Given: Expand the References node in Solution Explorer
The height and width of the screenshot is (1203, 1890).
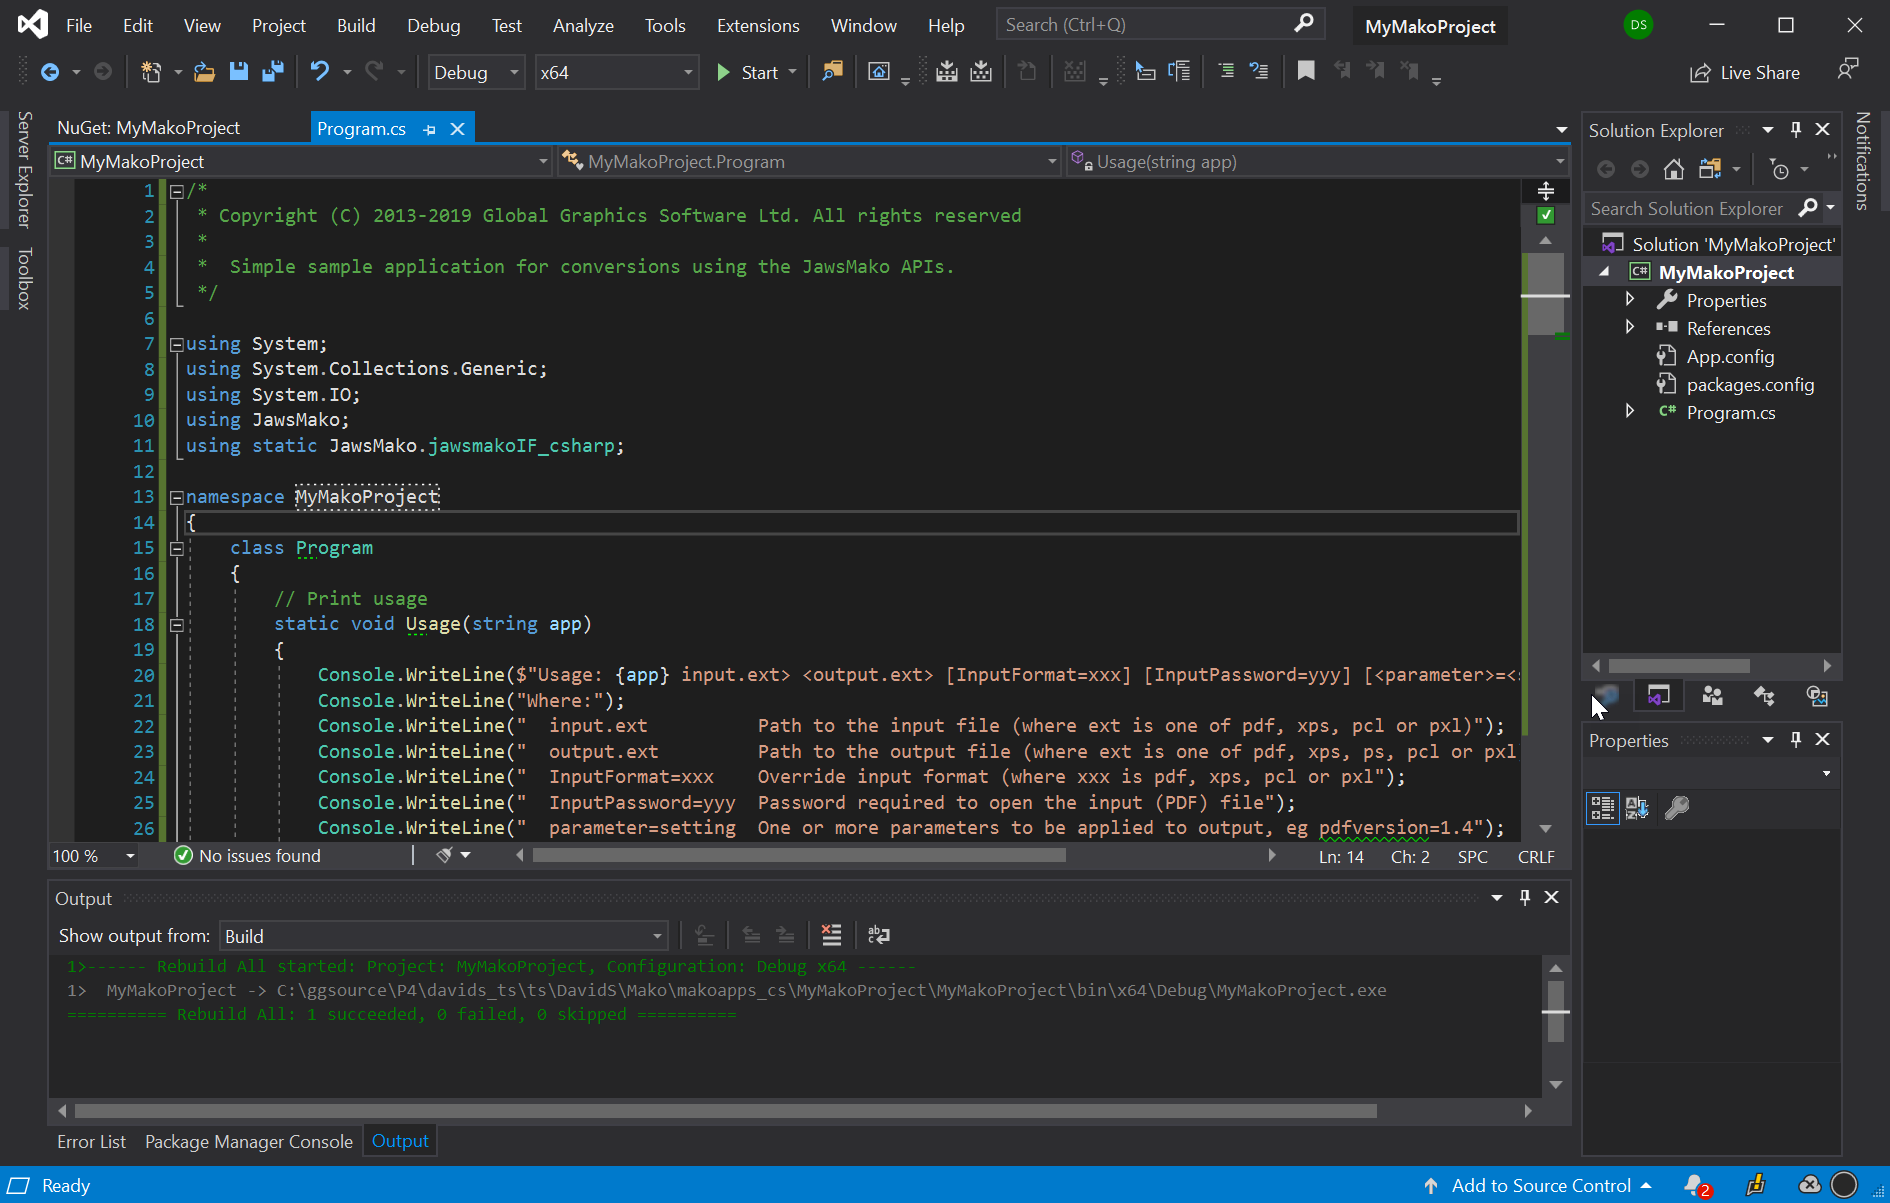Looking at the screenshot, I should click(x=1630, y=328).
